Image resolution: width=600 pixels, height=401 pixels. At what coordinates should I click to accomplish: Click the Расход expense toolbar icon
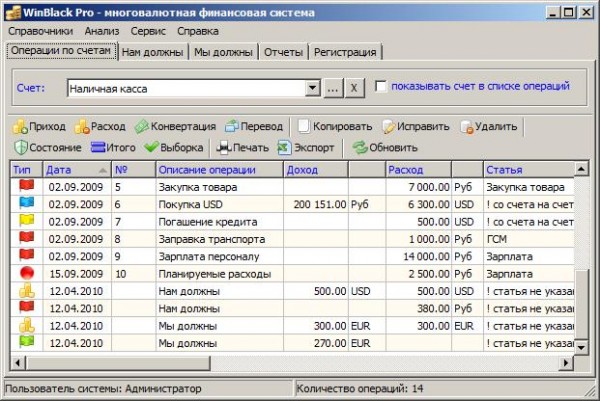pyautogui.click(x=82, y=127)
